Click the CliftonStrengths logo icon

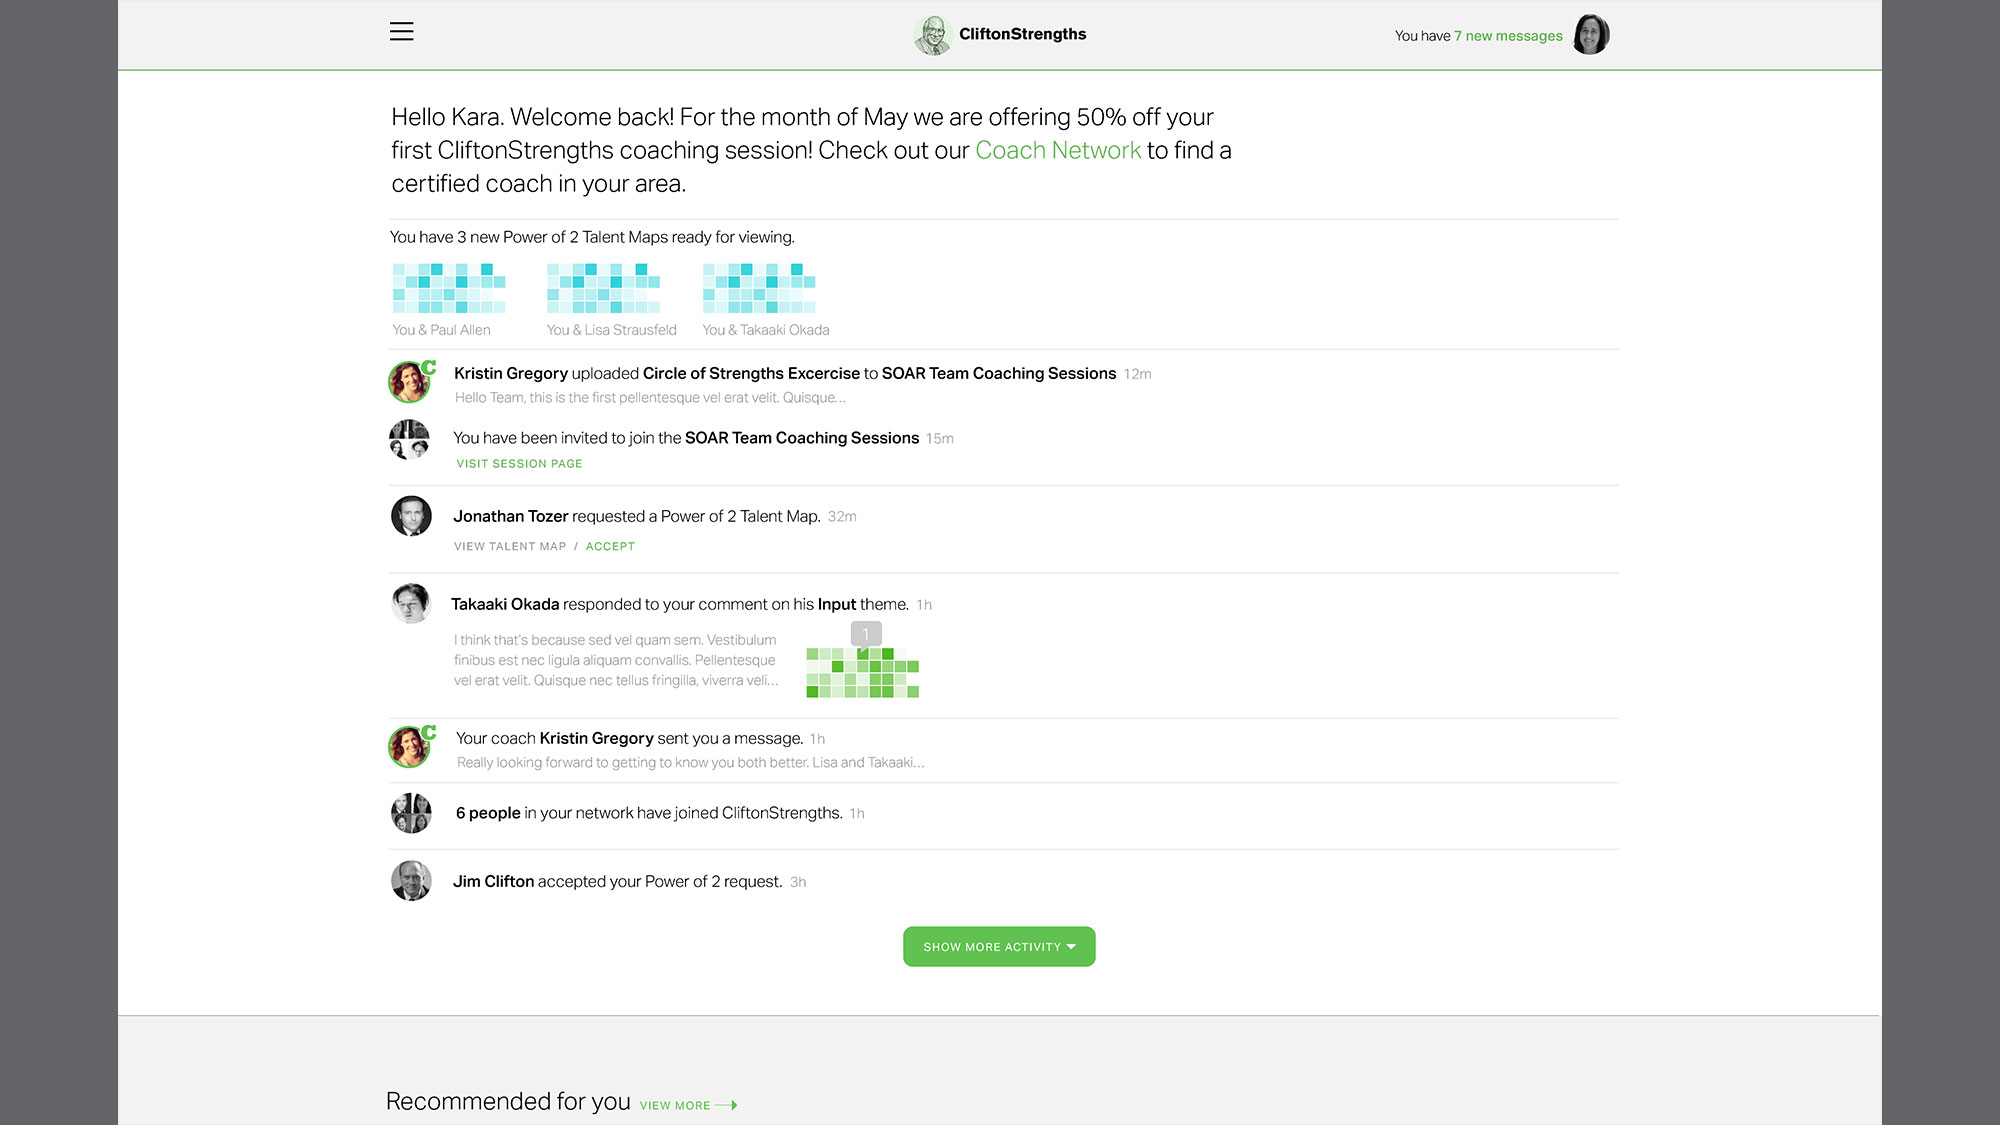932,35
